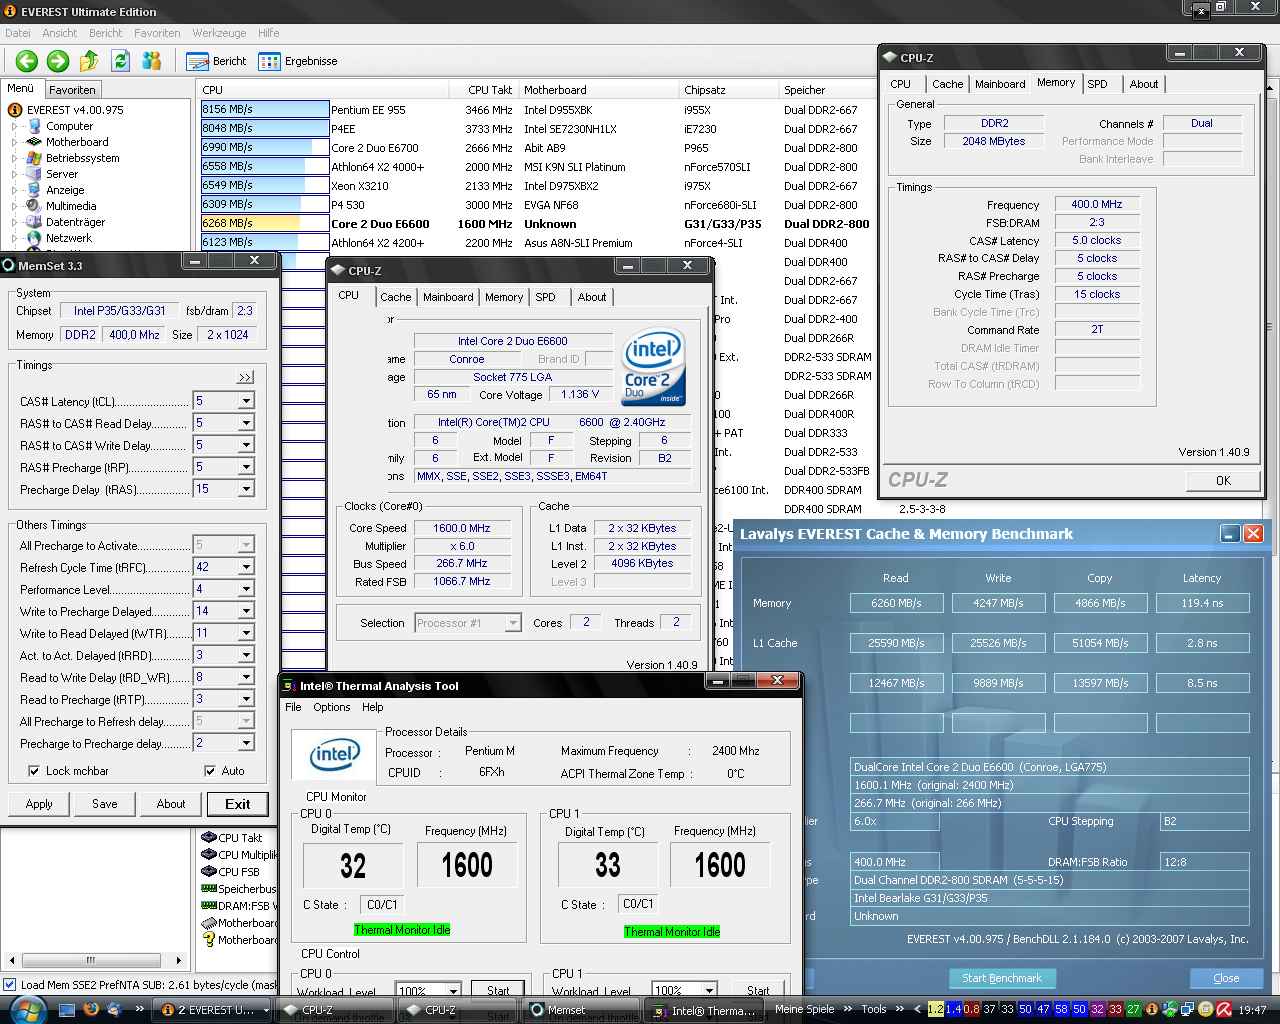Click Firefox icon in quick launch
This screenshot has width=1280, height=1024.
91,1009
